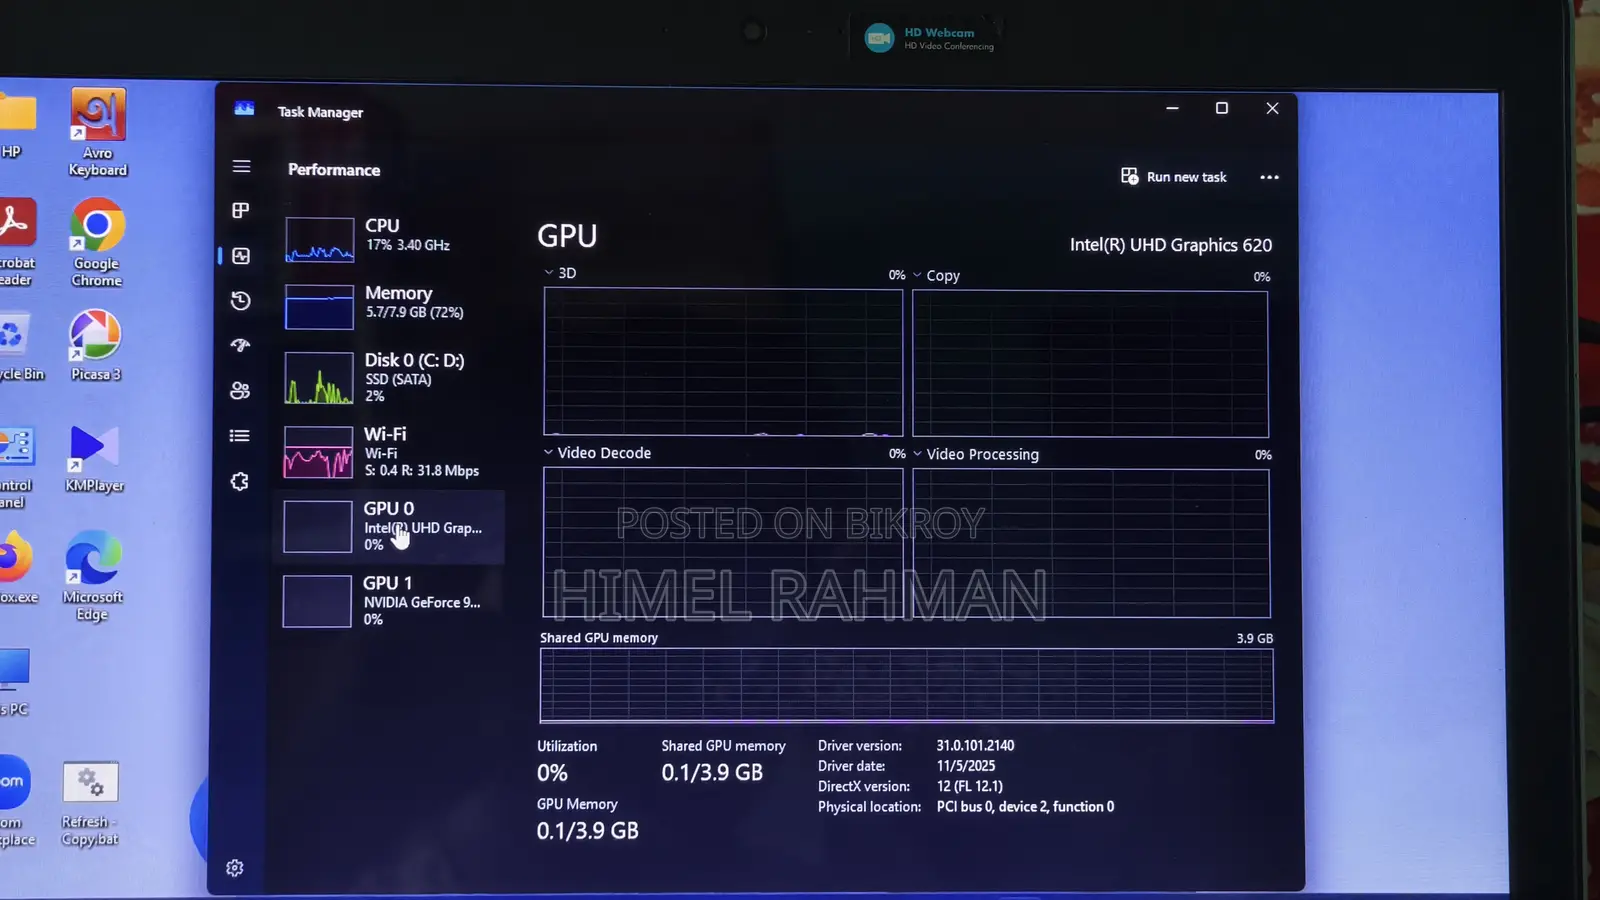Click the Acrobat Reader desktop icon
Image resolution: width=1600 pixels, height=900 pixels.
pos(16,243)
